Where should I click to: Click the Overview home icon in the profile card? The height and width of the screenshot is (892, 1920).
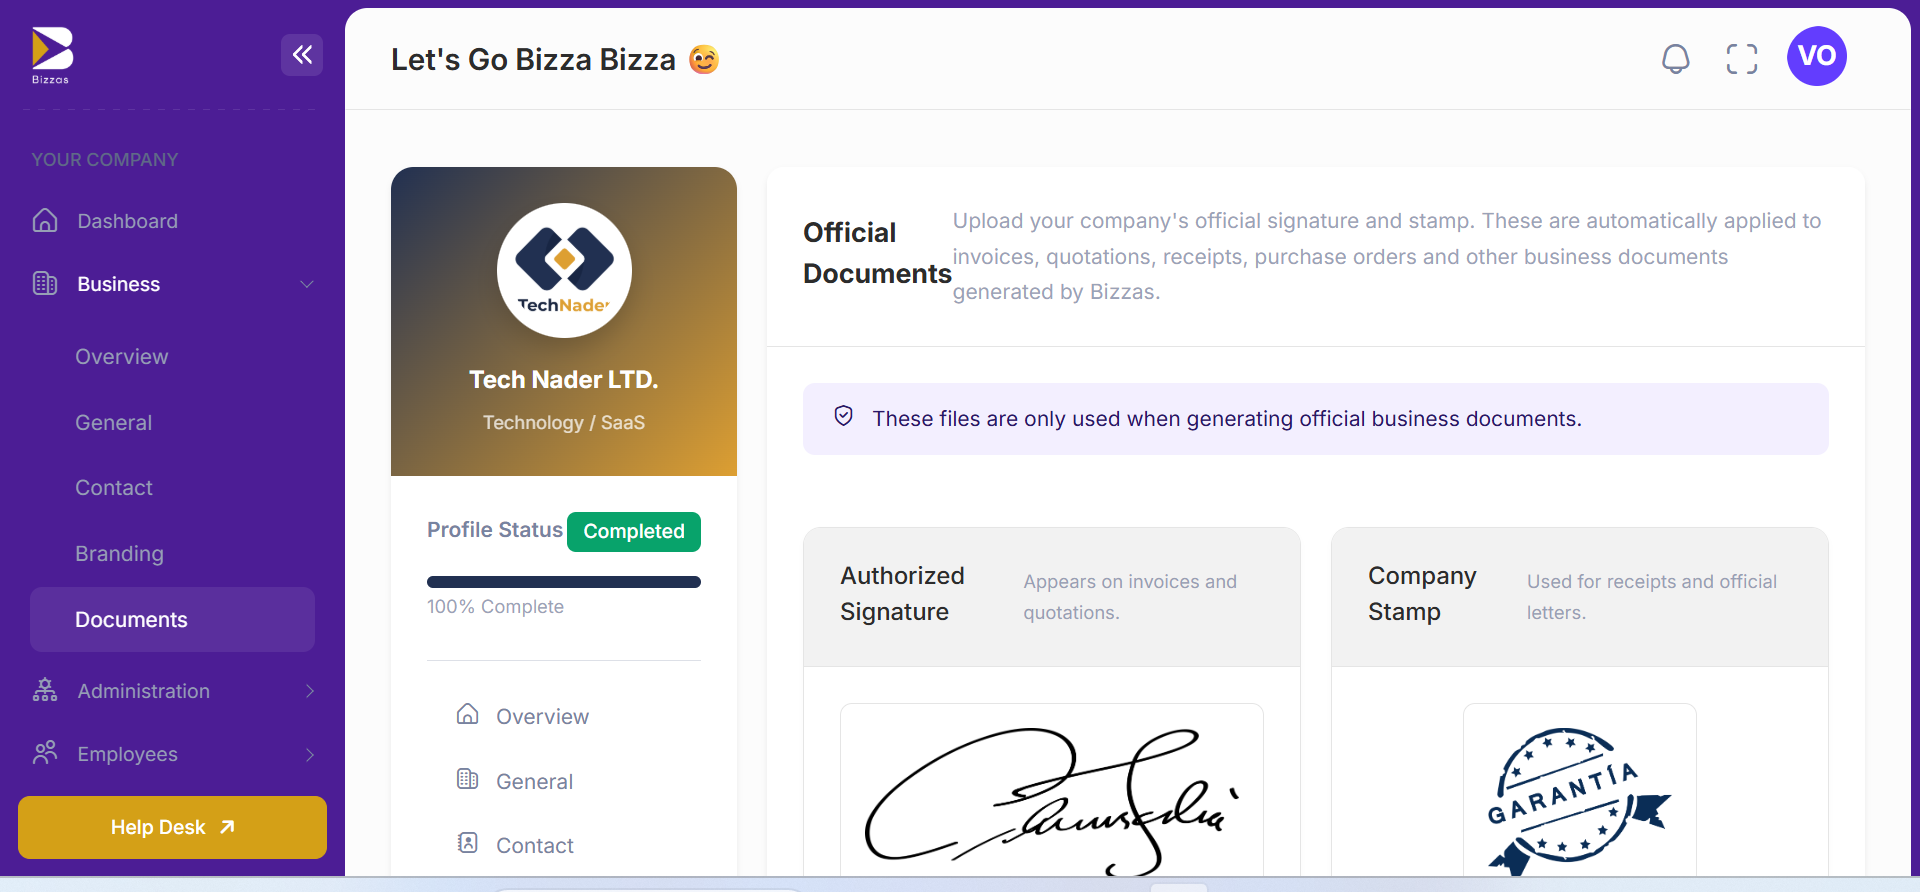coord(467,714)
